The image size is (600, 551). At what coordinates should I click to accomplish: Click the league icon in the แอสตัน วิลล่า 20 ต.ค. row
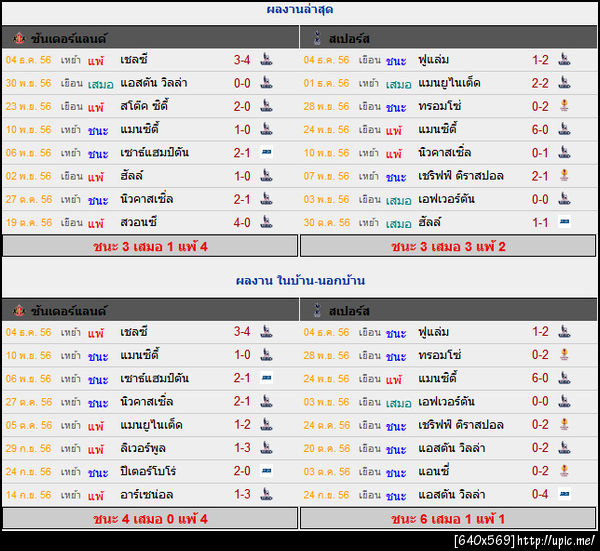564,448
